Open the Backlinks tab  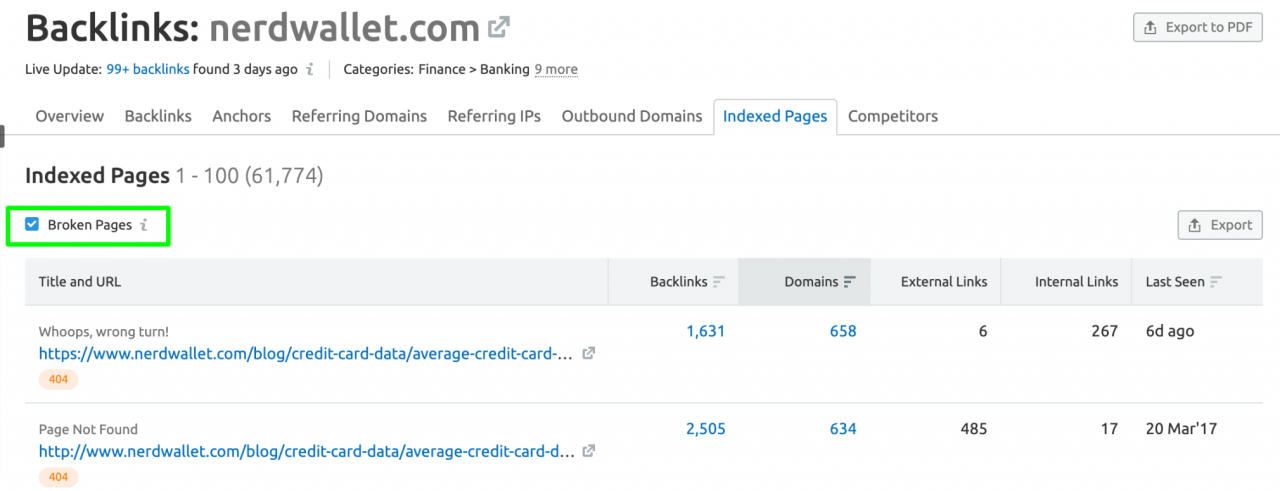point(158,116)
